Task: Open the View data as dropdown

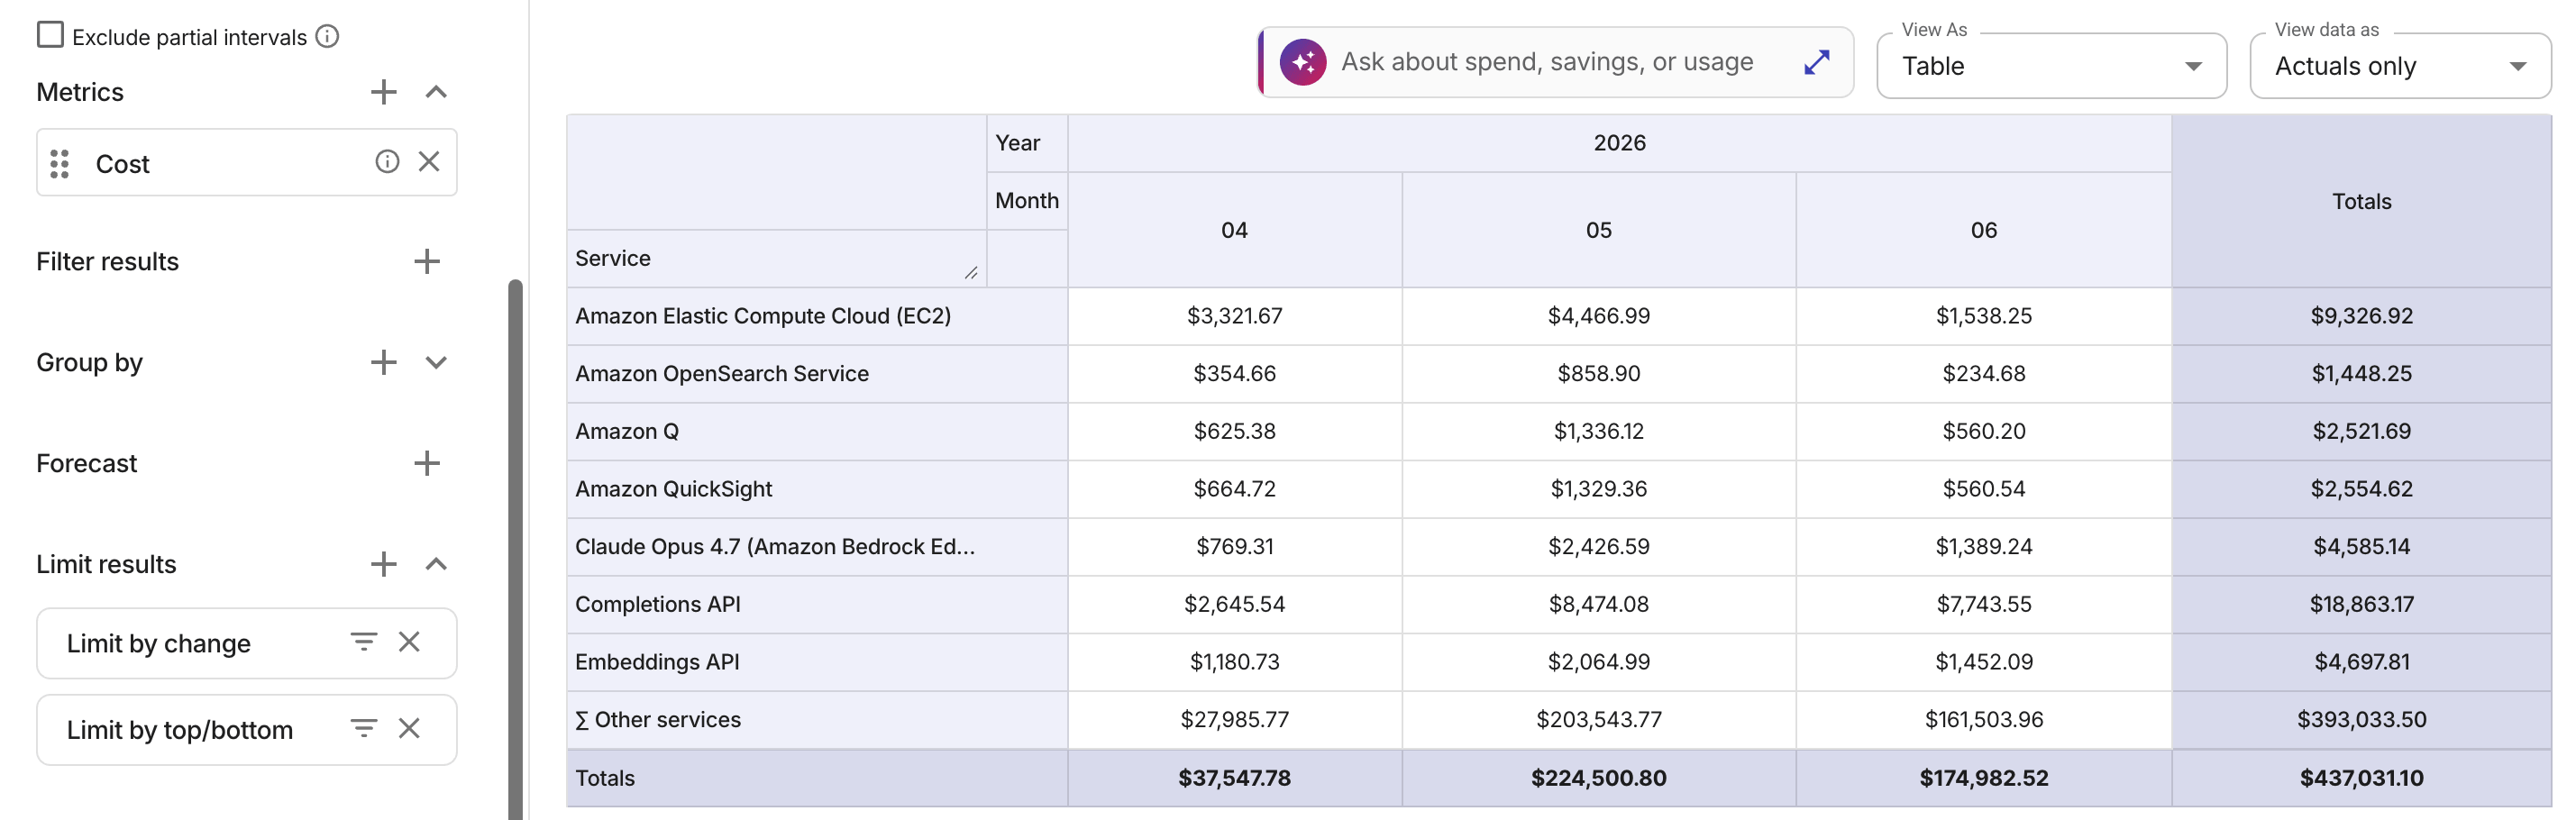Action: [2400, 66]
